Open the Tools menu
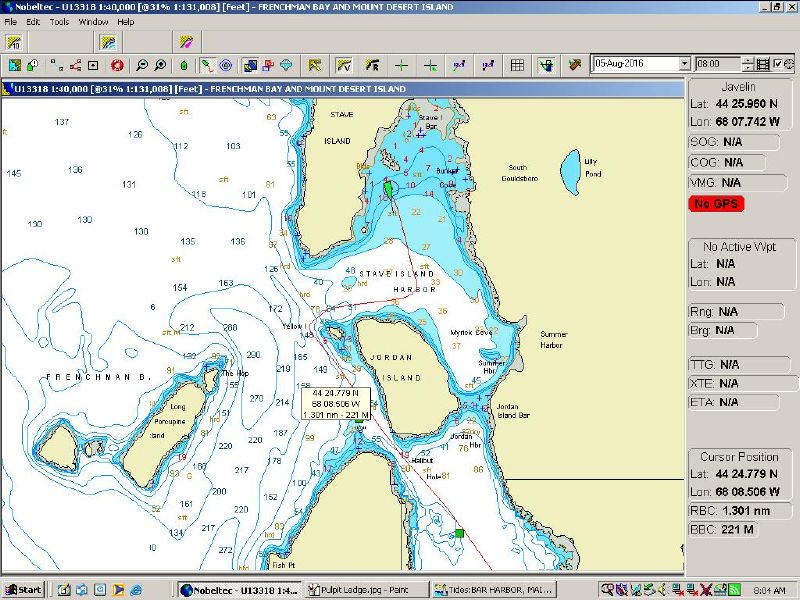 point(60,21)
